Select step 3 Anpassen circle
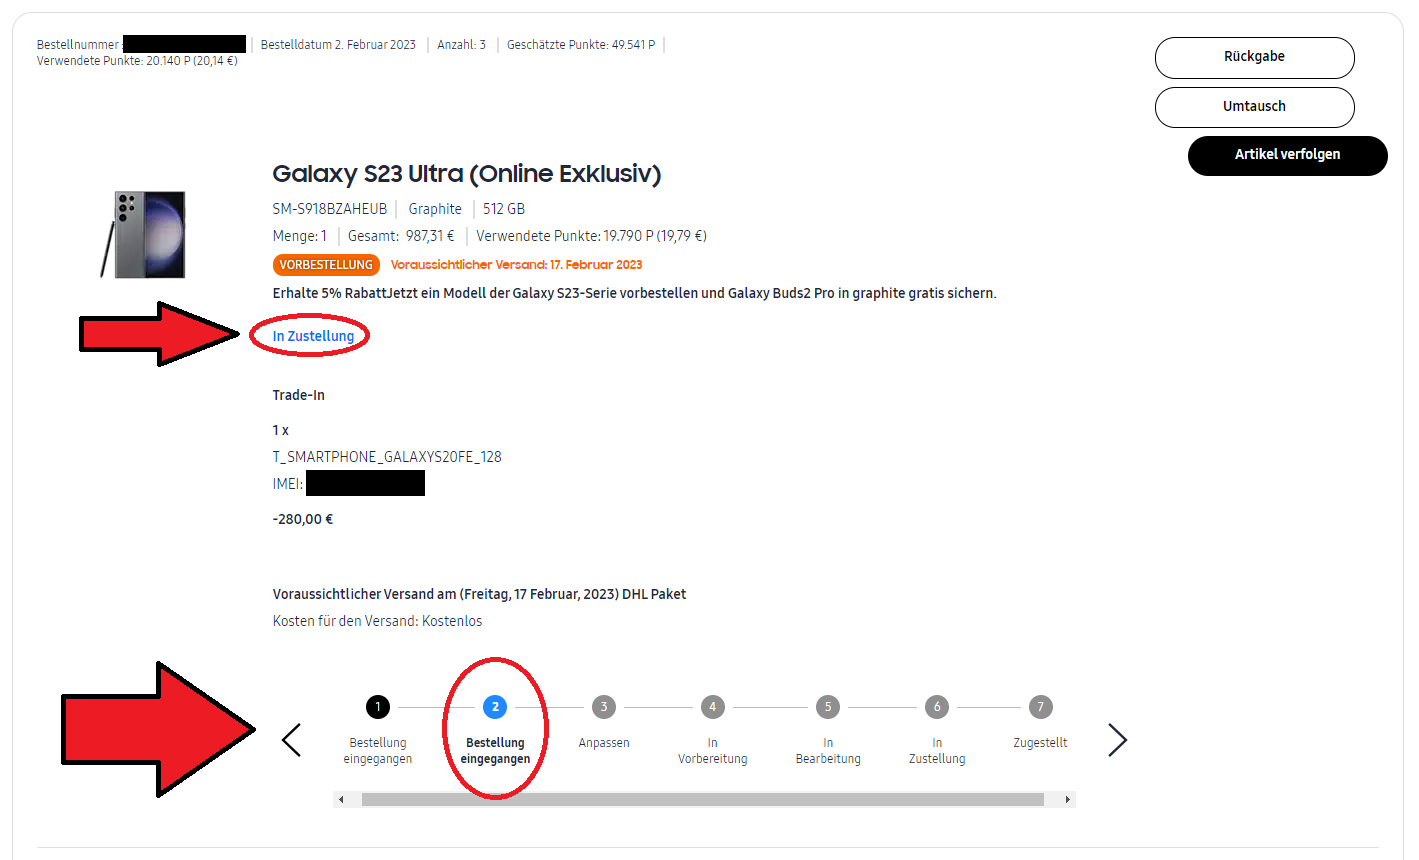This screenshot has height=860, width=1419. pos(604,707)
